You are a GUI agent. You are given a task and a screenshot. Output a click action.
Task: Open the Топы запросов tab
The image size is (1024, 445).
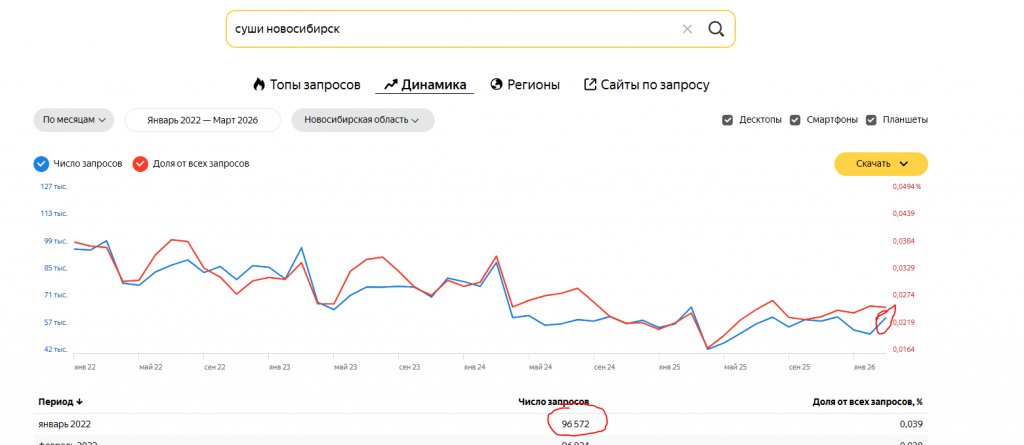pyautogui.click(x=306, y=84)
